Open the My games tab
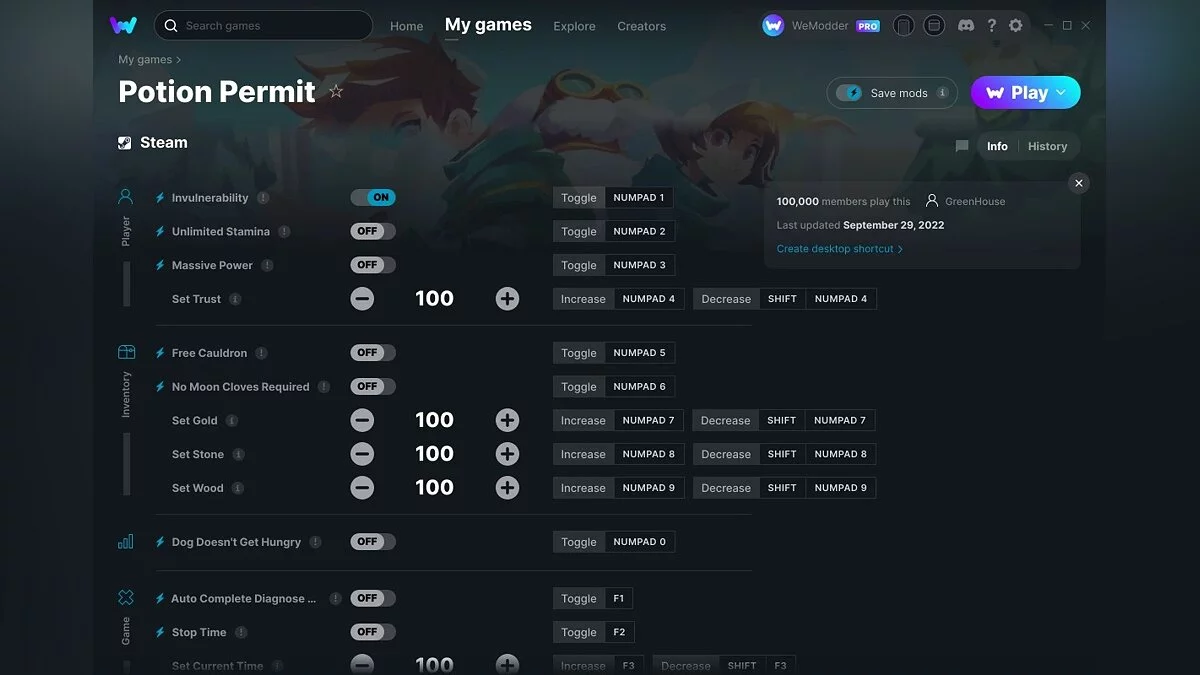 coord(488,25)
